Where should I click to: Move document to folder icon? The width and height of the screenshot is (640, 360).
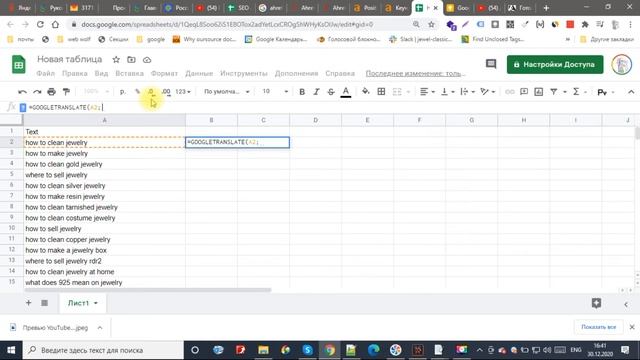(x=131, y=60)
